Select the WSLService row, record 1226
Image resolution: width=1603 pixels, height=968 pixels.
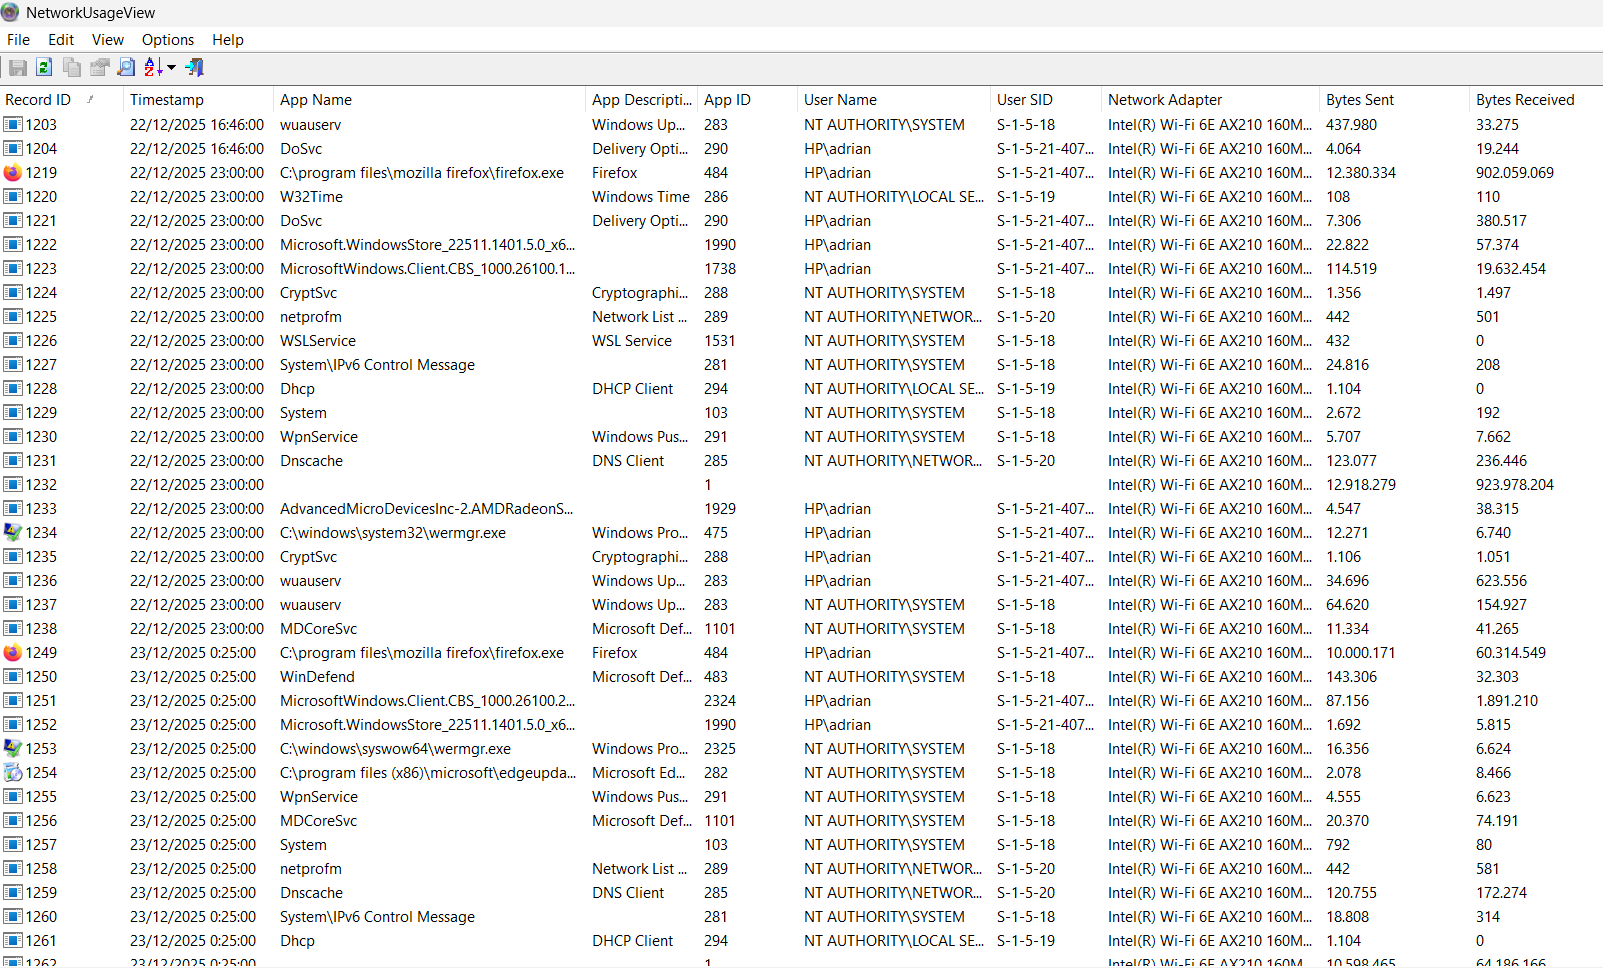(x=317, y=341)
